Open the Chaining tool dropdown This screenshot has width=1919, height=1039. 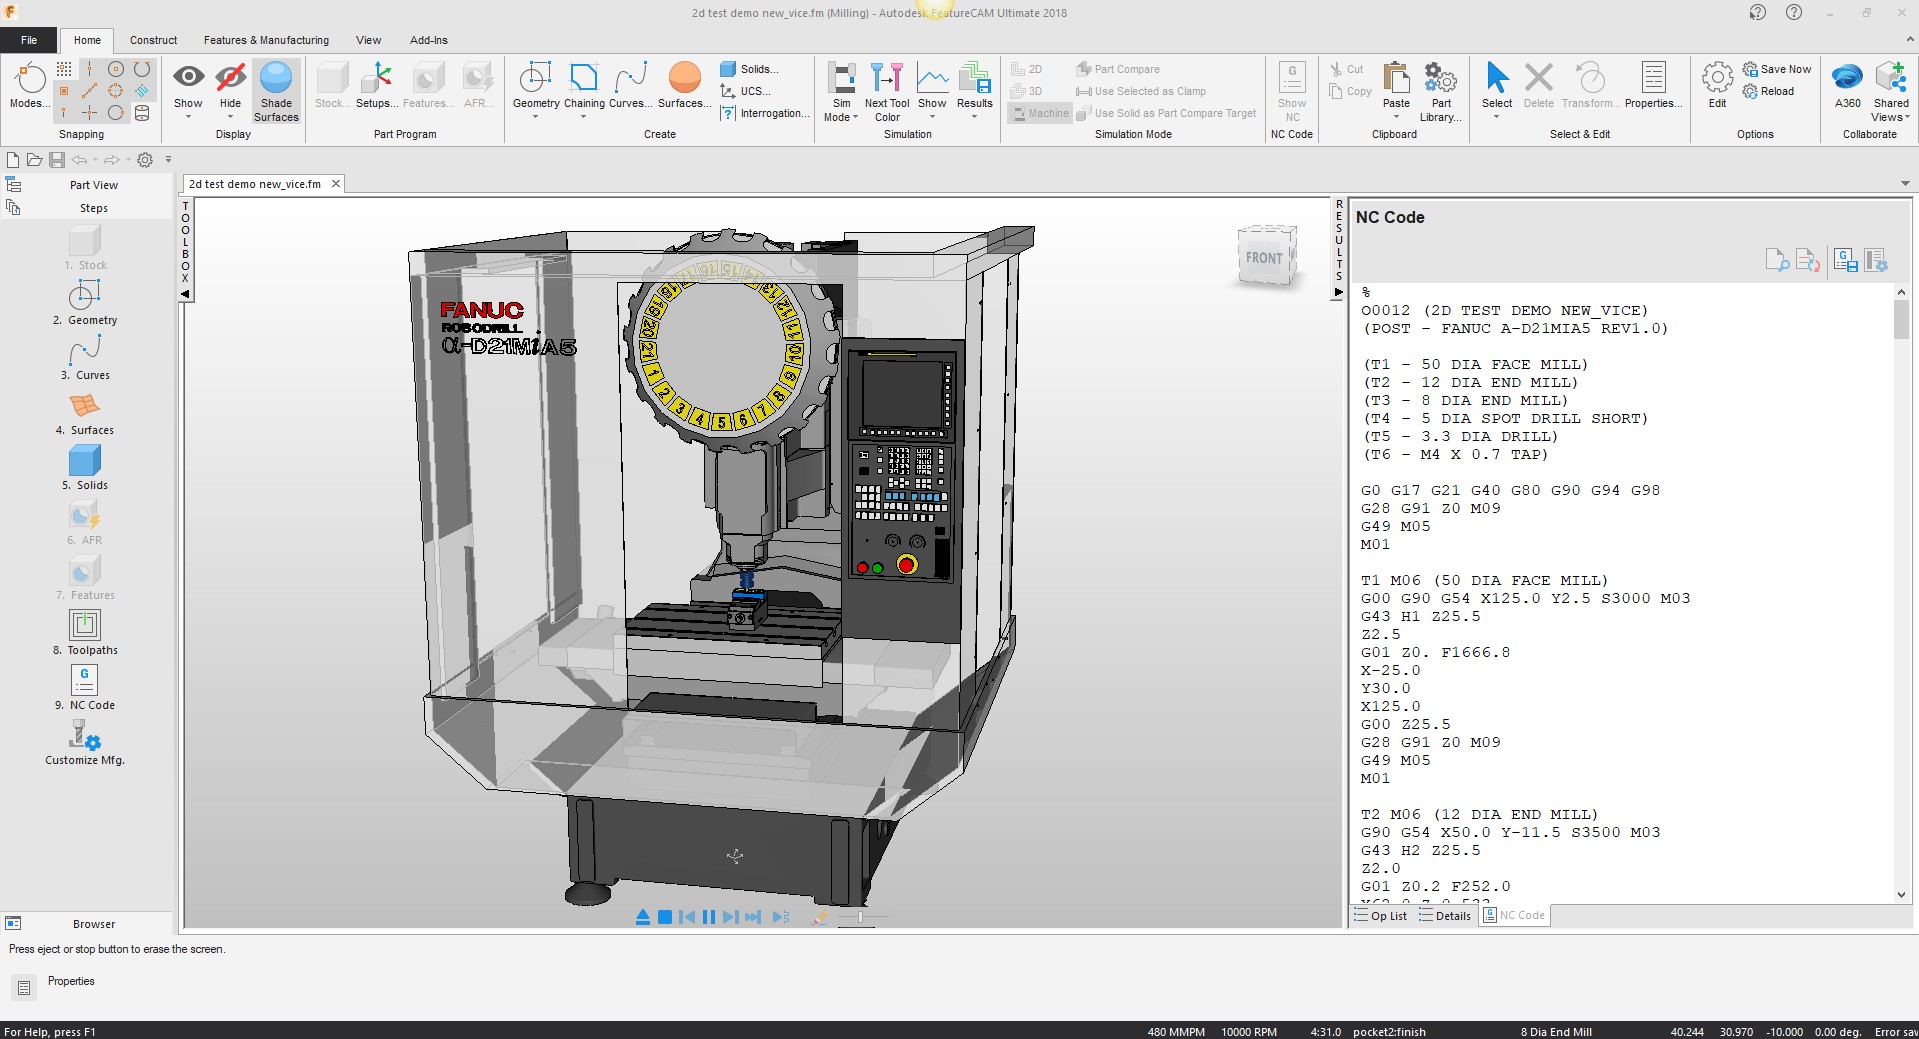click(x=584, y=90)
